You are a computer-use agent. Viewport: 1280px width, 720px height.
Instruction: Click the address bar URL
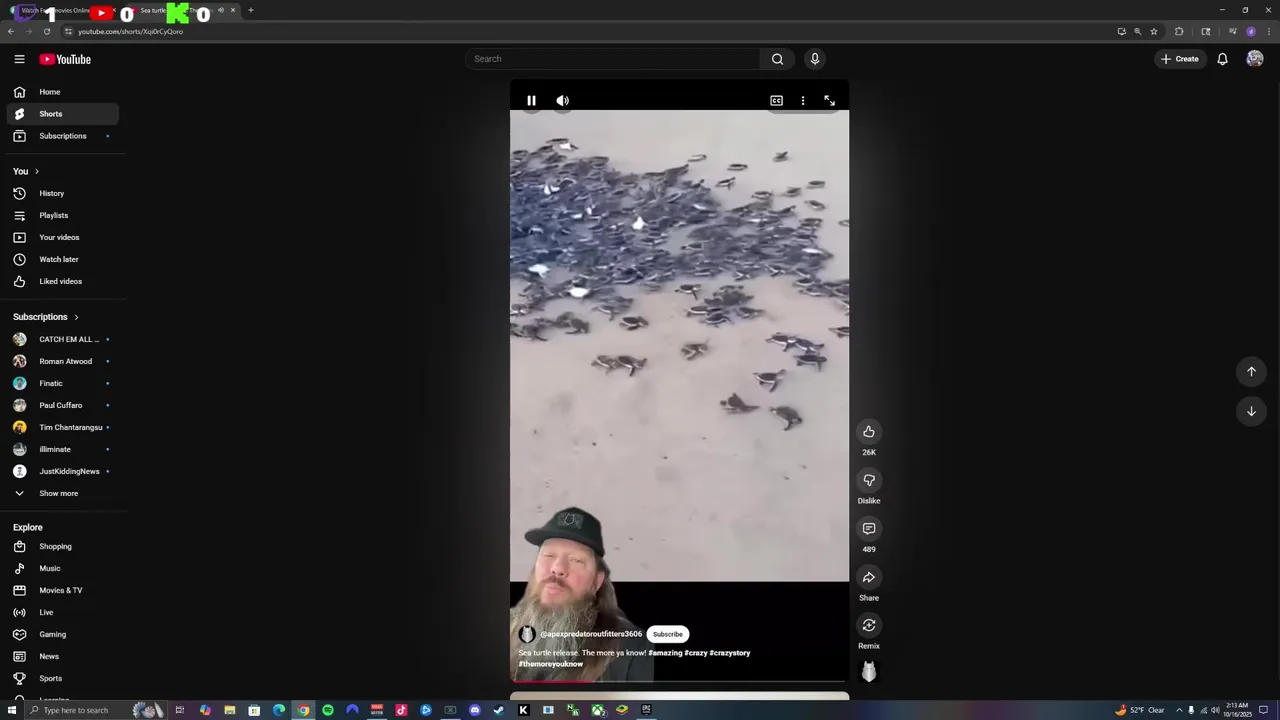(x=130, y=31)
